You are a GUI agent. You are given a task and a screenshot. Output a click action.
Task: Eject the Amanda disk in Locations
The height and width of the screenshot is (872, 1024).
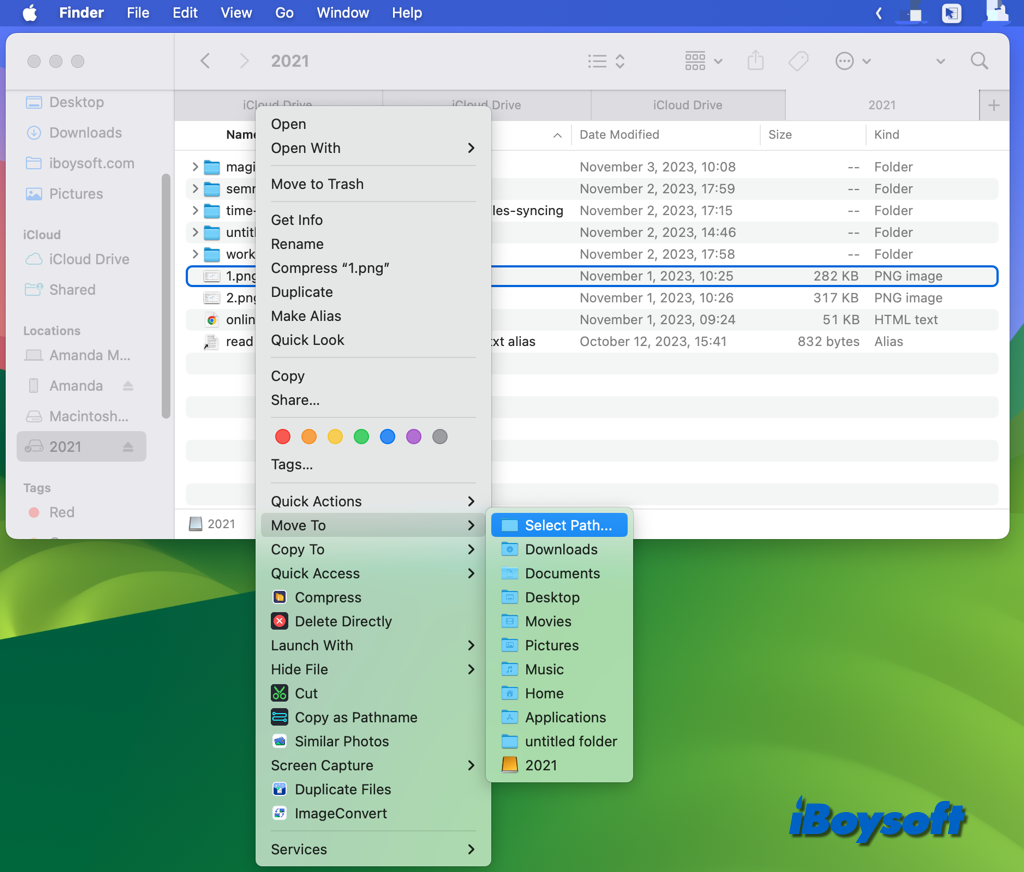[x=127, y=385]
